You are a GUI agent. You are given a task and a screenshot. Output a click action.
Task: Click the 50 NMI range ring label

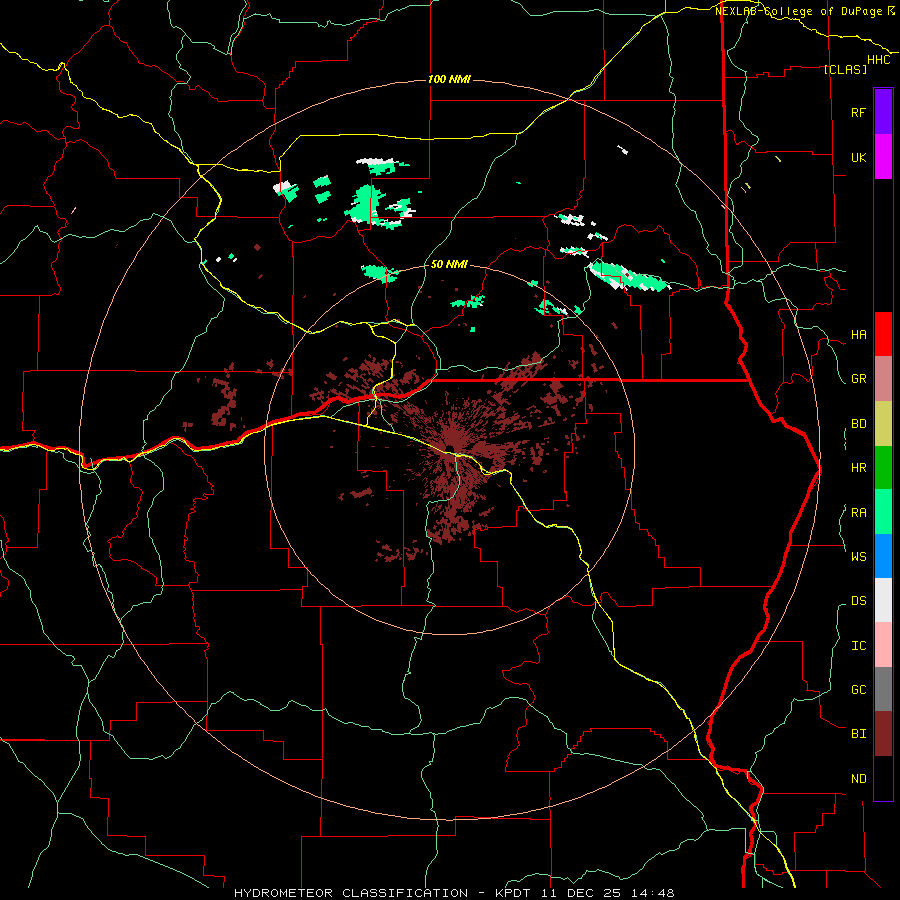click(x=449, y=265)
